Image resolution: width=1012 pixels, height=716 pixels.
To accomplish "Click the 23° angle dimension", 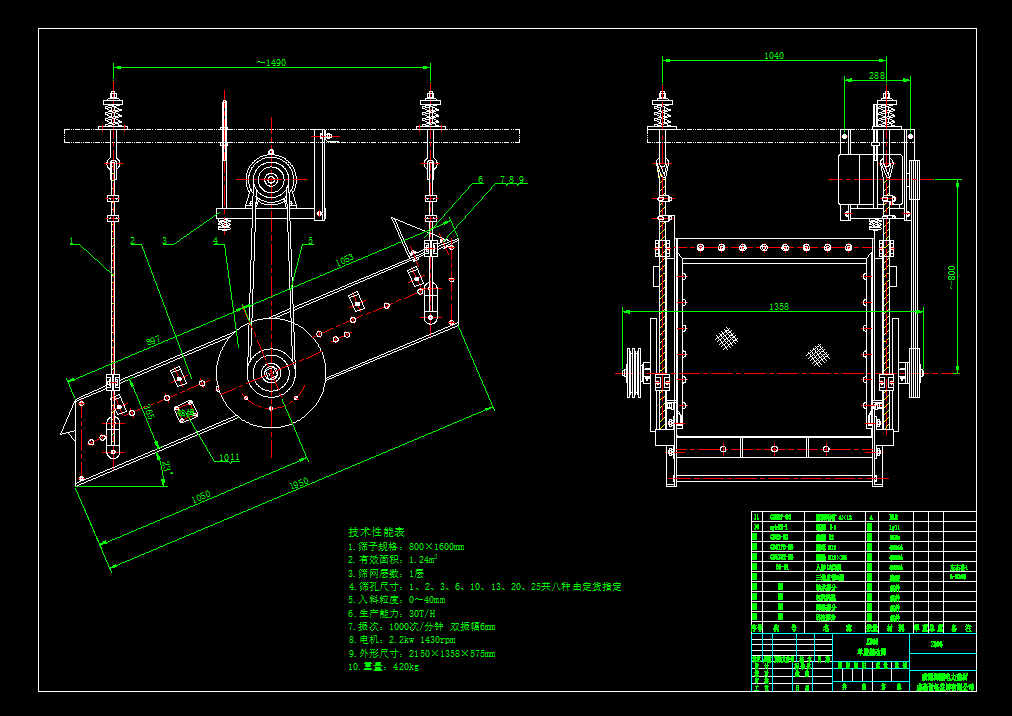I will pyautogui.click(x=165, y=464).
